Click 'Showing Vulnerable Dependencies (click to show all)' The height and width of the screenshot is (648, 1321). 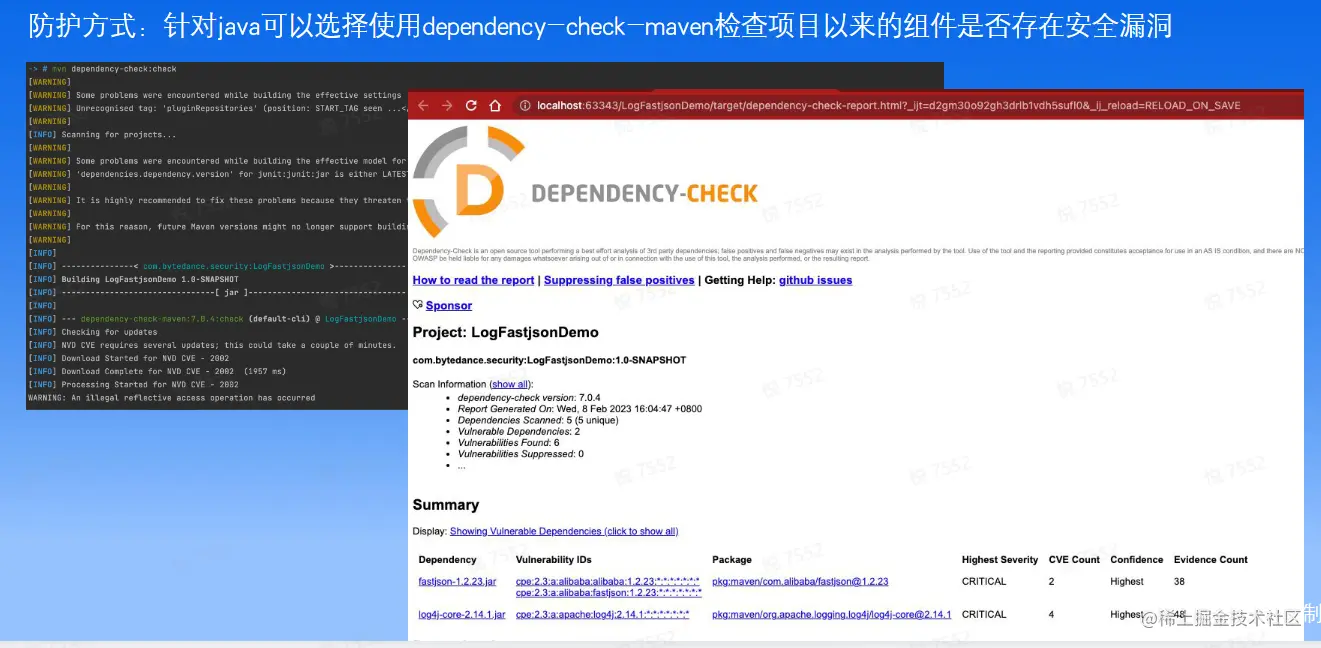pos(564,531)
